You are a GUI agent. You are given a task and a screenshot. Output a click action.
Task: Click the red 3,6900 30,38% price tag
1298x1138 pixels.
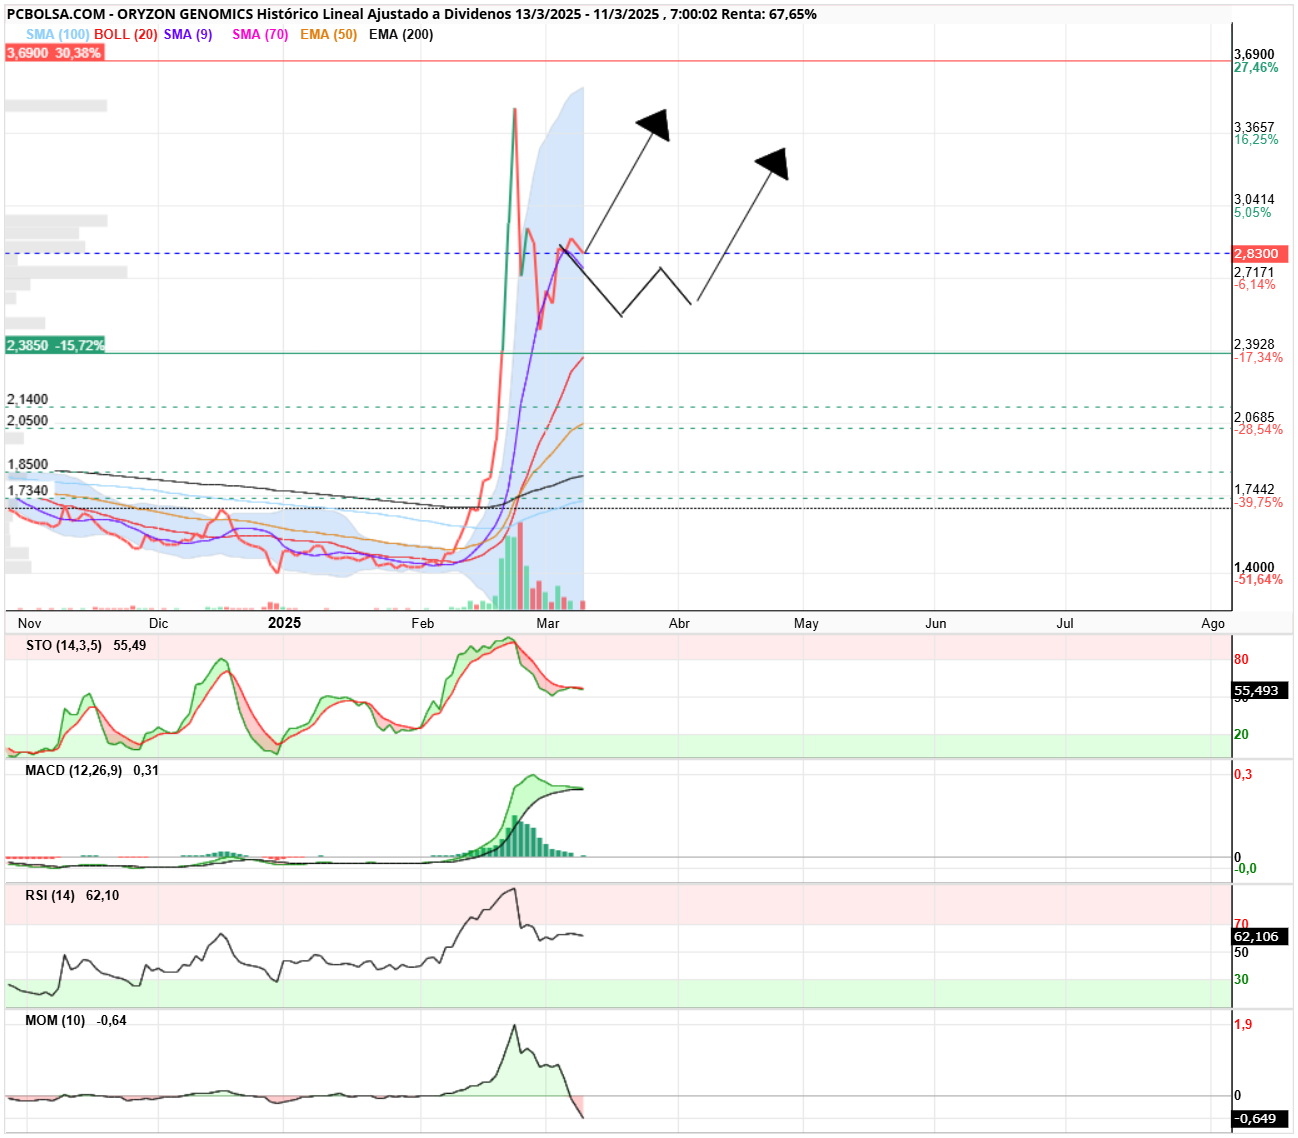(54, 53)
